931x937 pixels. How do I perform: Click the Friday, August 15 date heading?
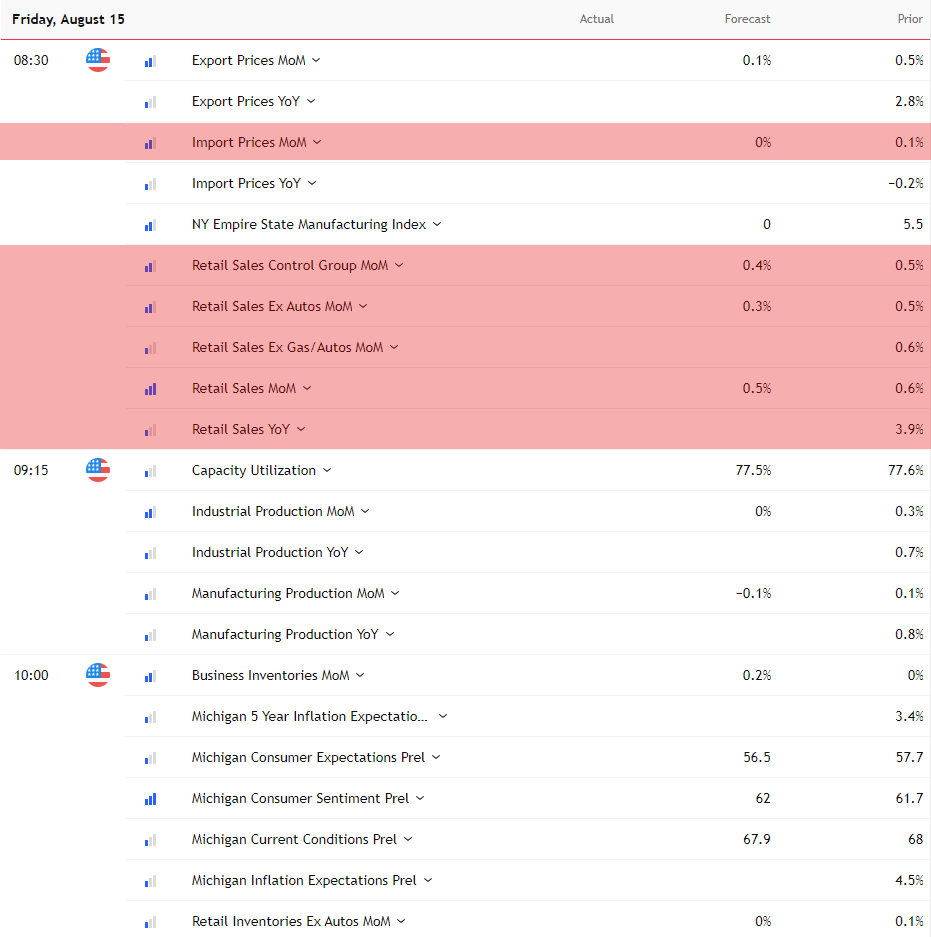click(68, 19)
